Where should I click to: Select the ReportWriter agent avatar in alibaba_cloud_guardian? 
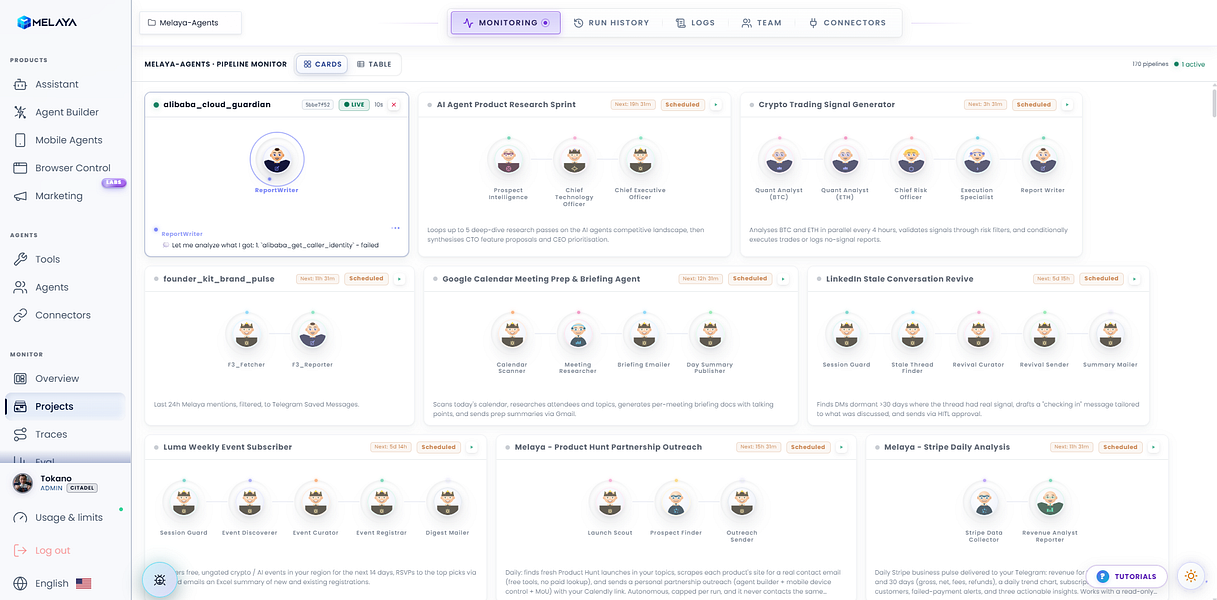click(276, 159)
